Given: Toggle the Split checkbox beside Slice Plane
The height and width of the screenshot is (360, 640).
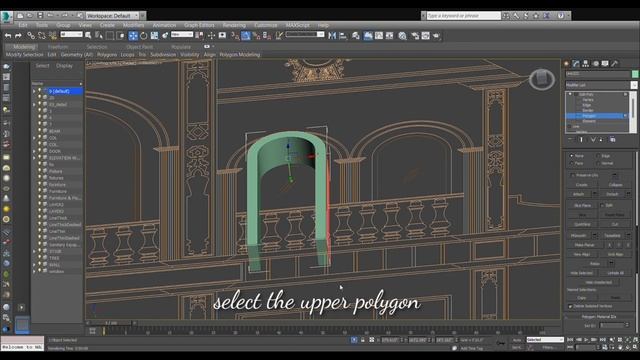Looking at the screenshot, I should [x=602, y=205].
